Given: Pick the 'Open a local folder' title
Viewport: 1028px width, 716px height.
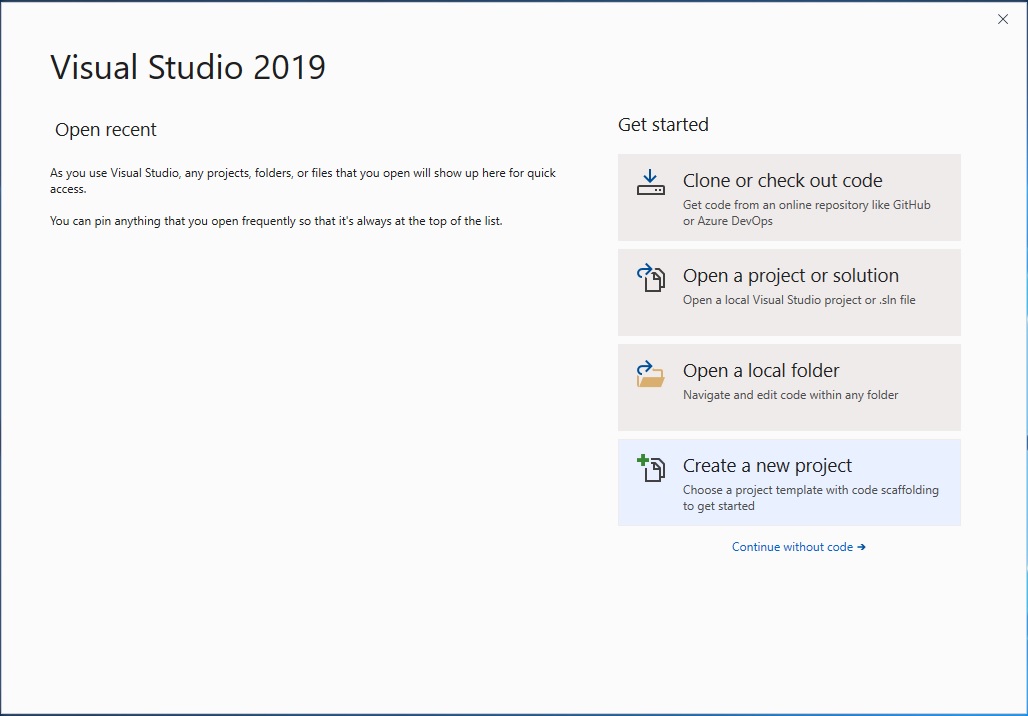Looking at the screenshot, I should [761, 370].
